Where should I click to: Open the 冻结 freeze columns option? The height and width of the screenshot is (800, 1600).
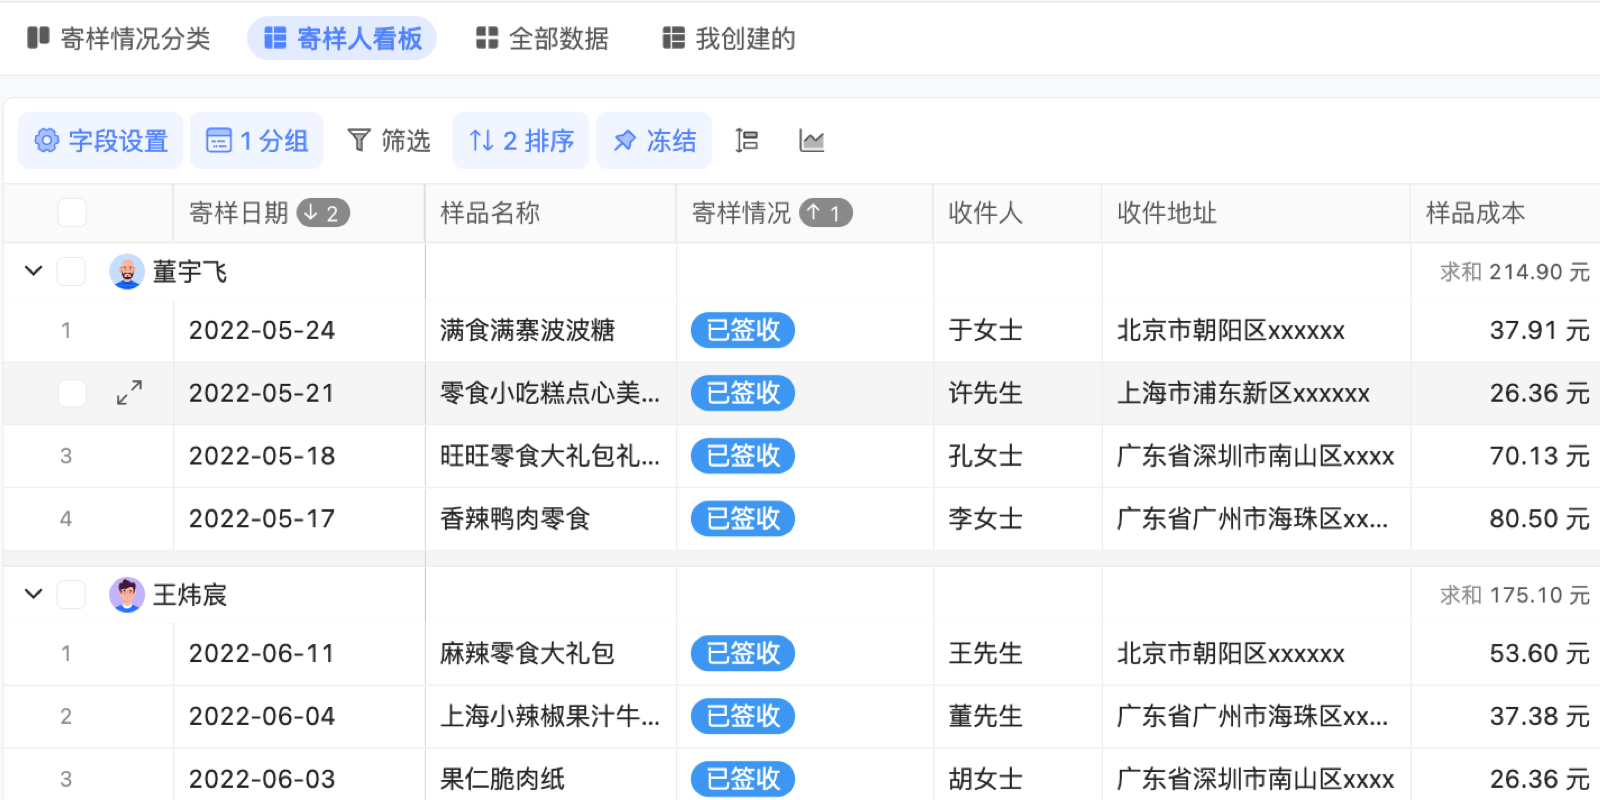point(654,141)
